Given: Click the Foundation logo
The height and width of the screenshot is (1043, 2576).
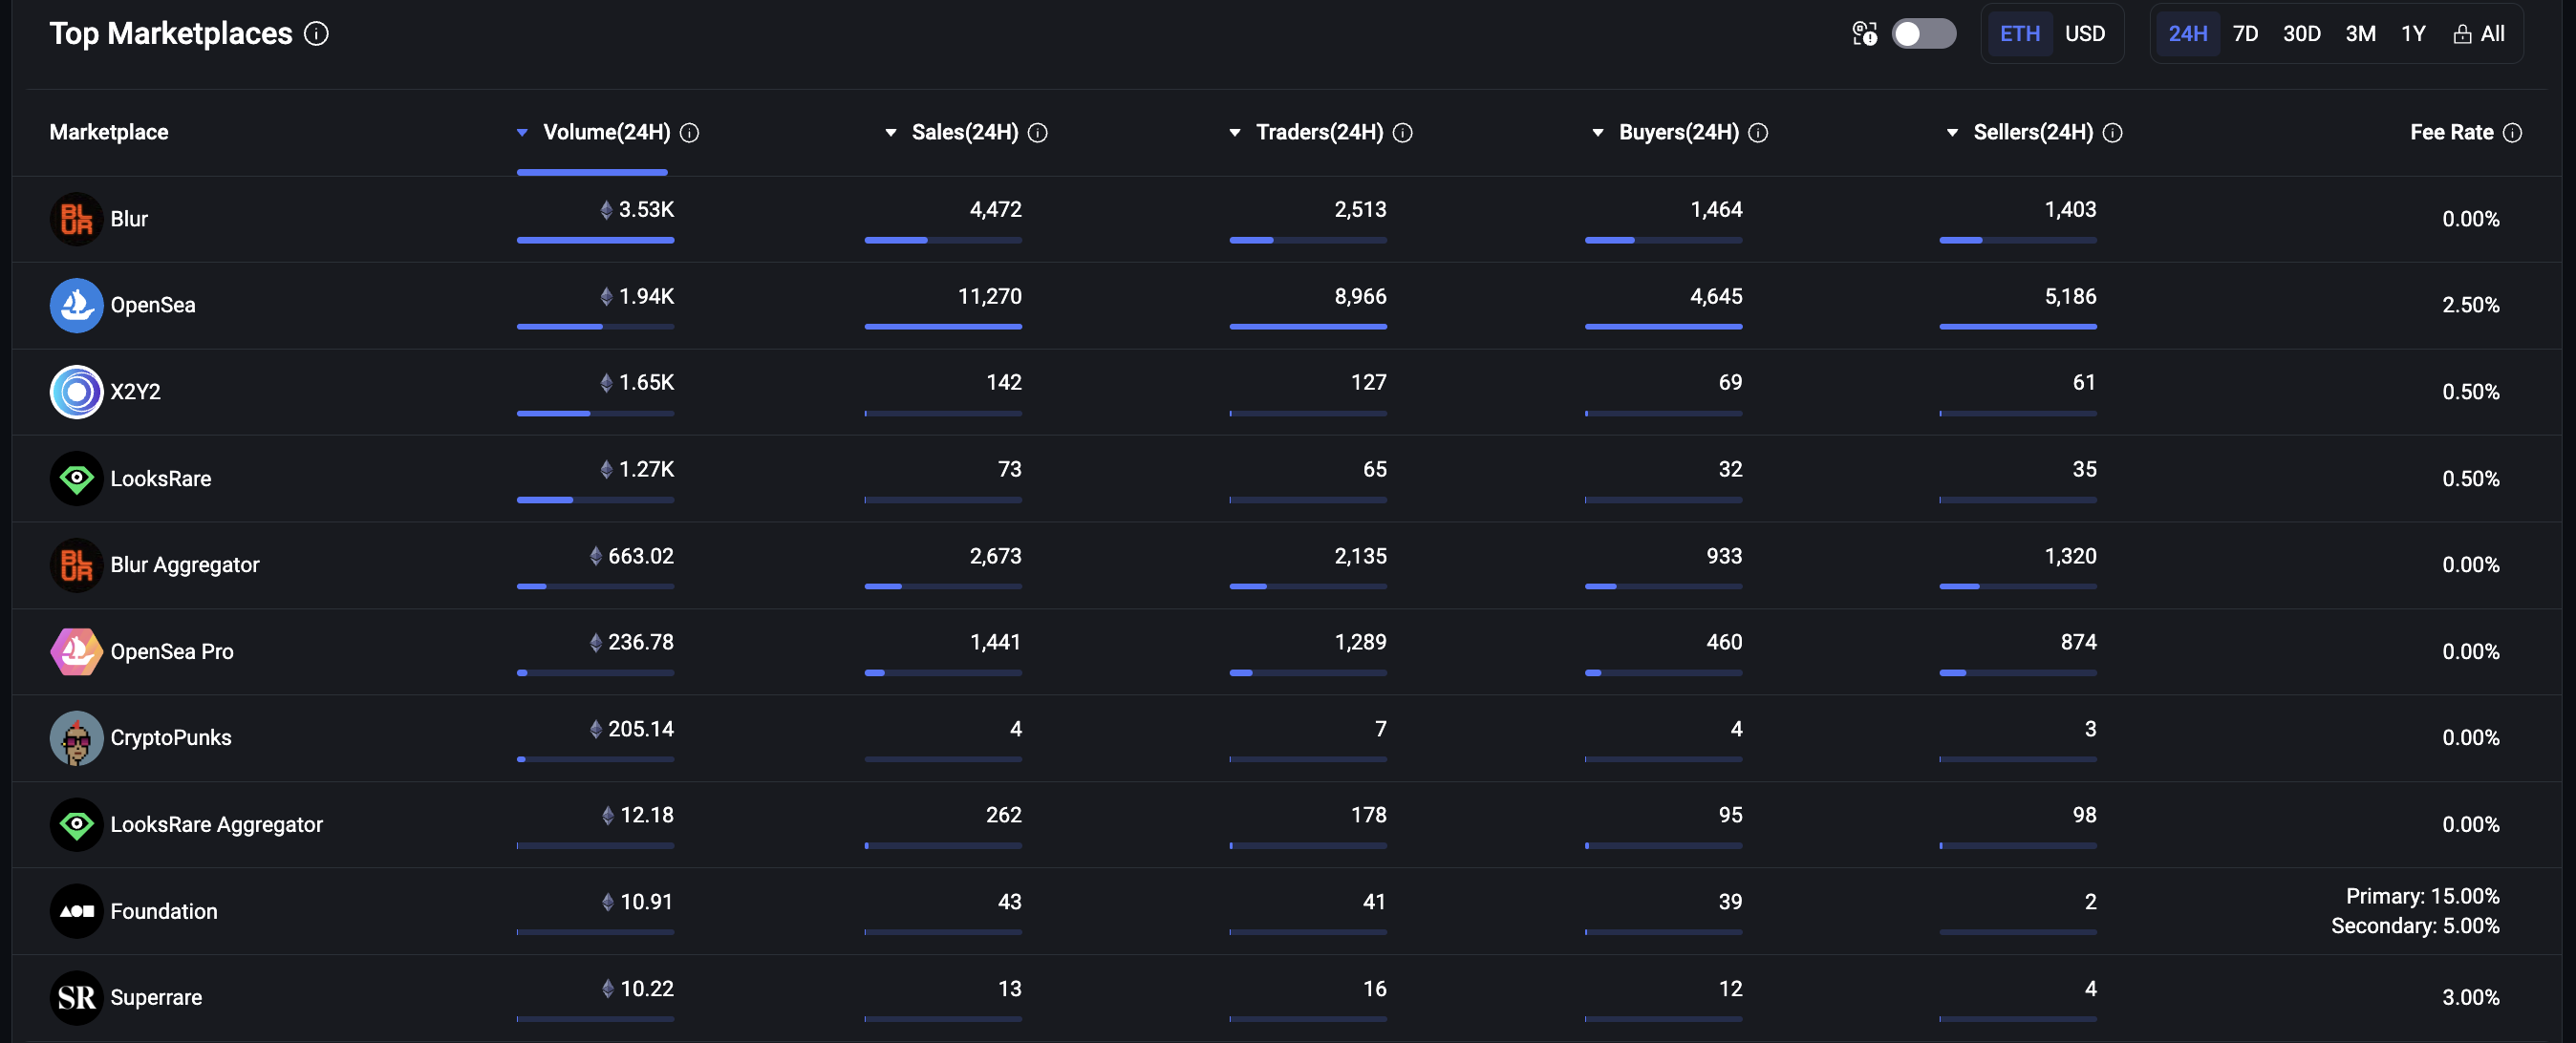Looking at the screenshot, I should click(76, 911).
